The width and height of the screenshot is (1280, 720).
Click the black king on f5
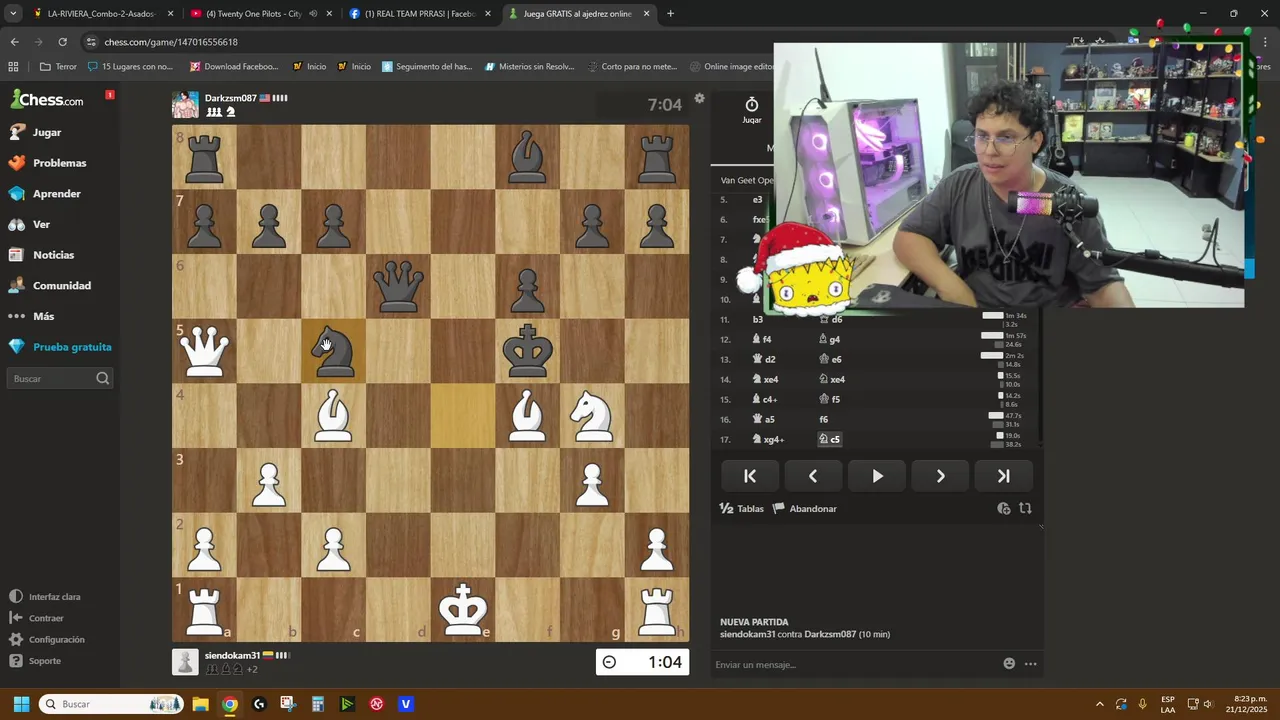pyautogui.click(x=527, y=351)
